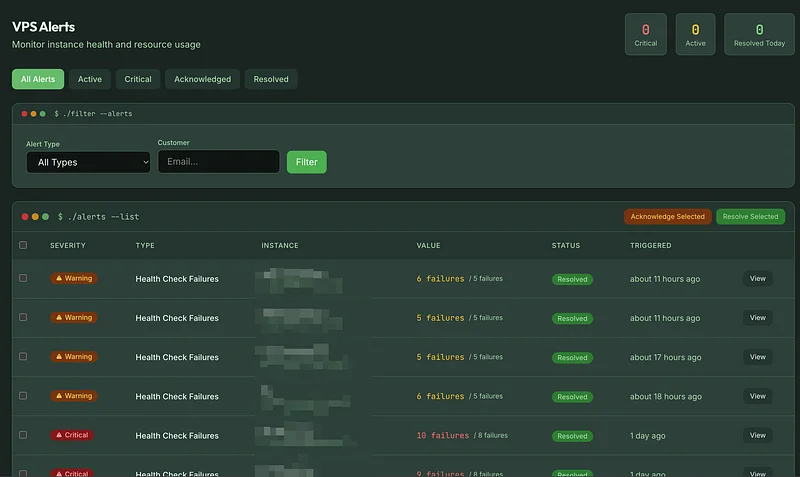Check the 10 failures Critical row
800x477 pixels.
coord(23,435)
